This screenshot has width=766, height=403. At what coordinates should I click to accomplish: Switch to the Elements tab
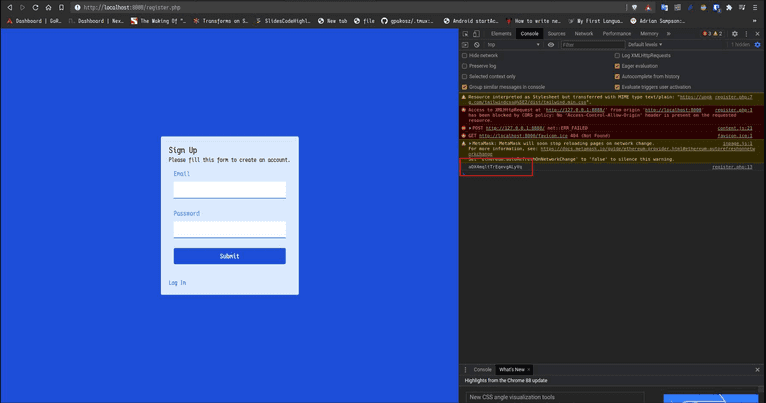click(501, 34)
